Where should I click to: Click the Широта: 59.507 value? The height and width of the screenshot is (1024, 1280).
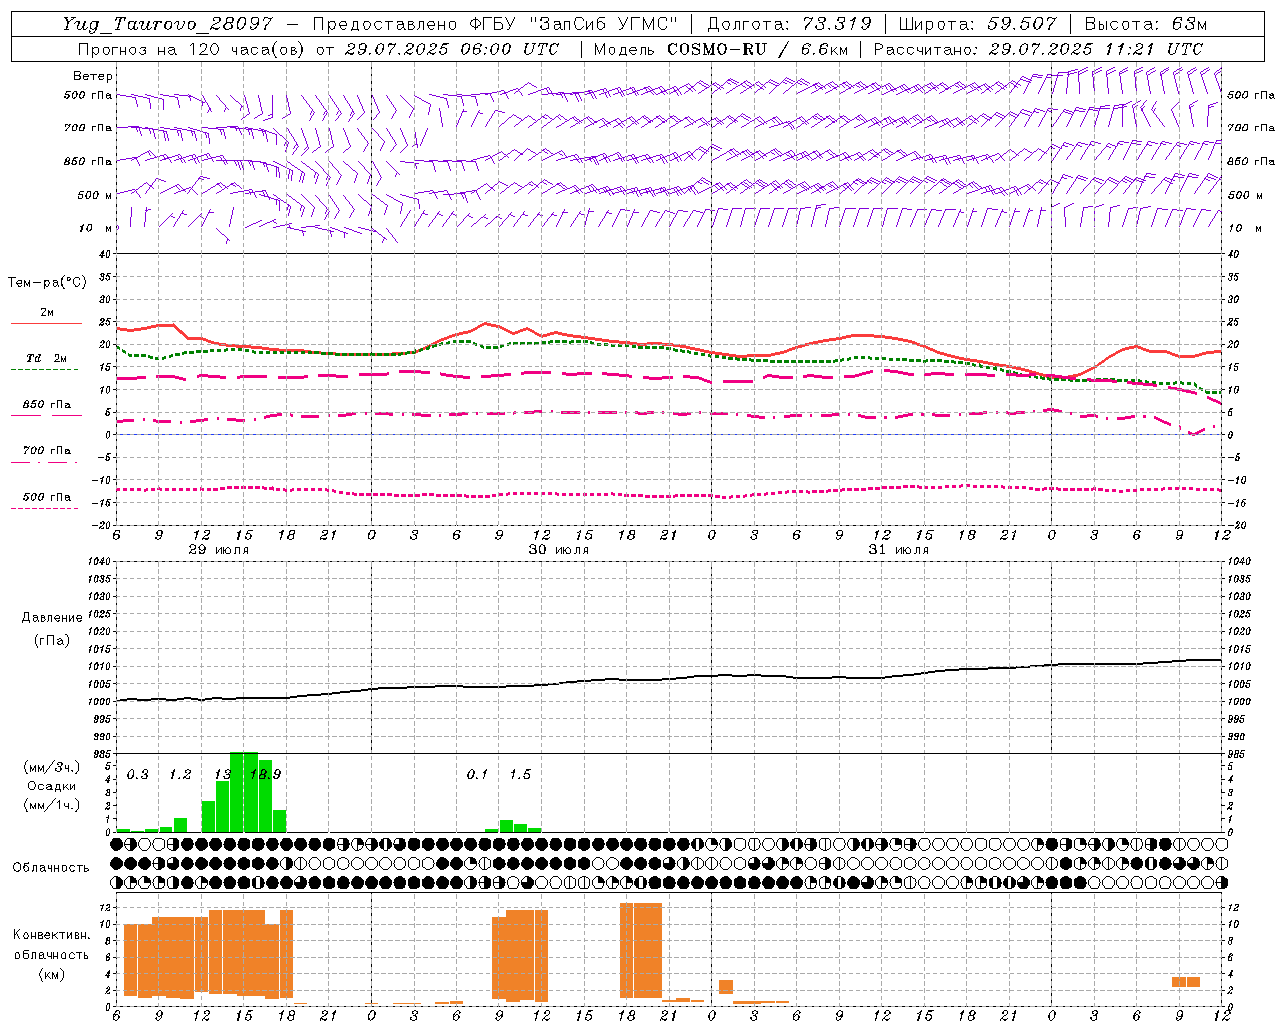(x=978, y=24)
